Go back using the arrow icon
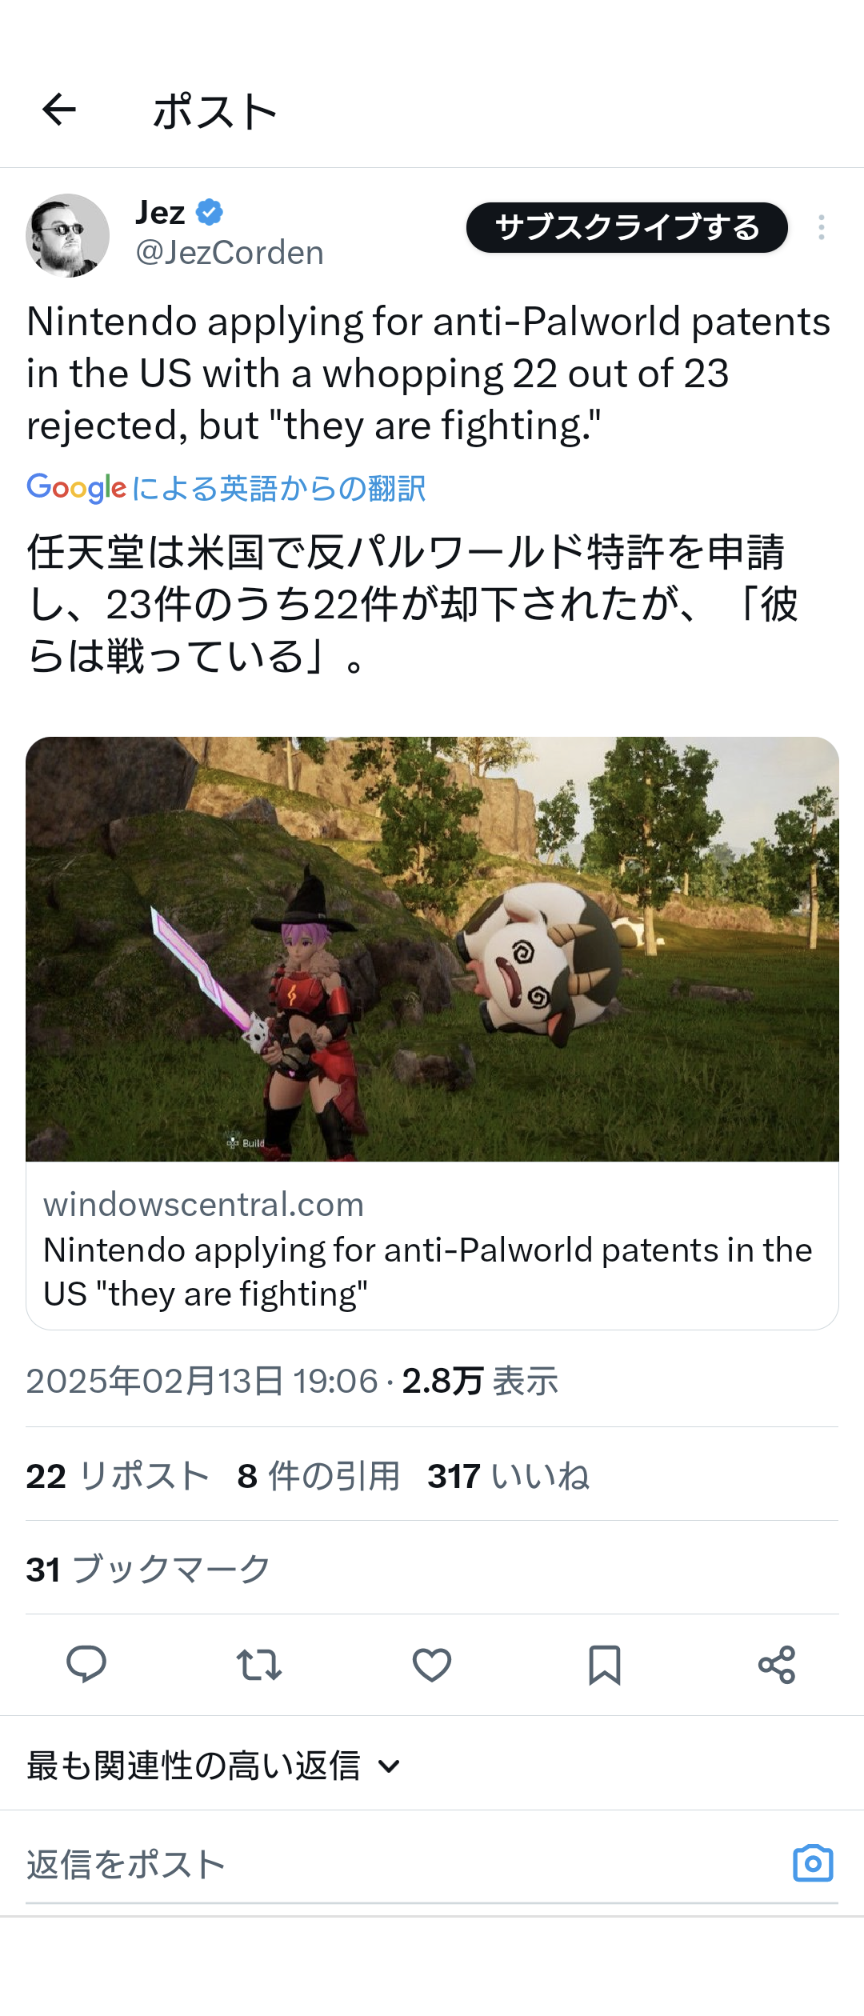The height and width of the screenshot is (2016, 864). pos(59,109)
